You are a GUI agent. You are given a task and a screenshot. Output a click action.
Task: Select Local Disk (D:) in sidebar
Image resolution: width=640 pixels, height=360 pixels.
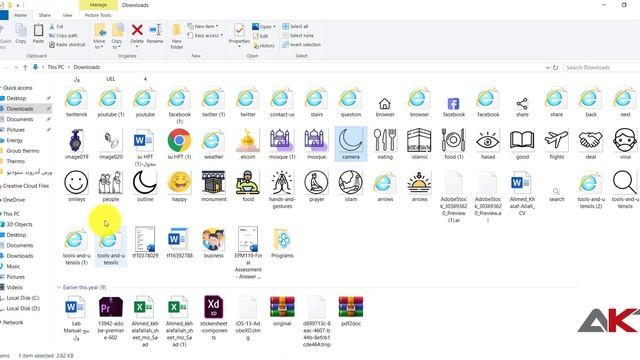(23, 309)
